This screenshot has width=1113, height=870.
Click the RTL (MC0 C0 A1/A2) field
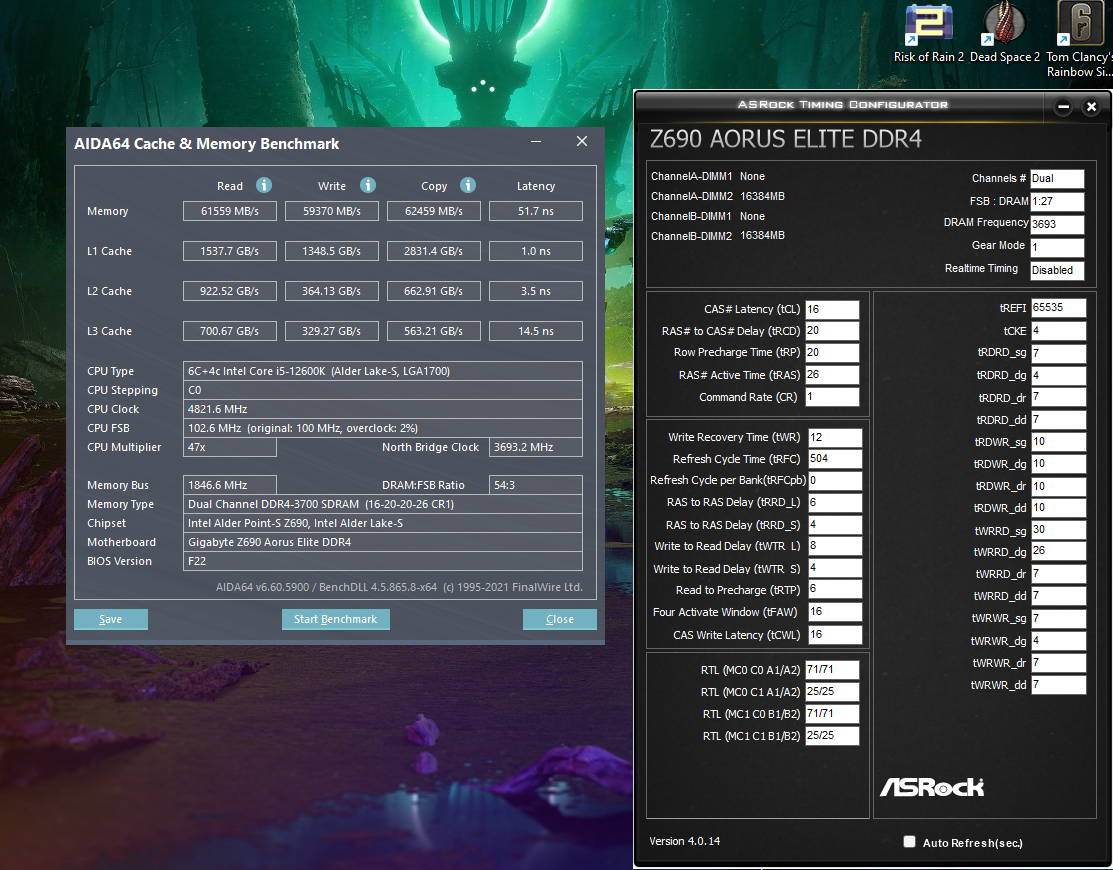832,670
